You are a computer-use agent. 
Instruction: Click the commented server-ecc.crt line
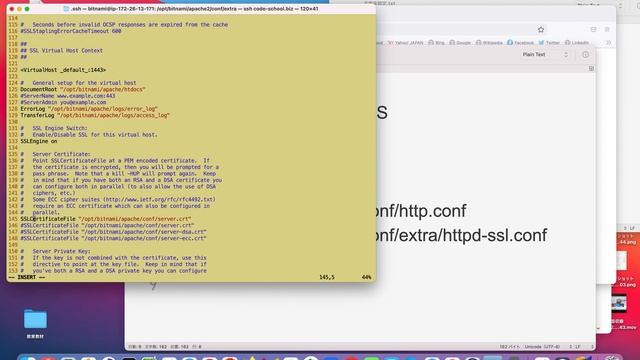tap(113, 238)
